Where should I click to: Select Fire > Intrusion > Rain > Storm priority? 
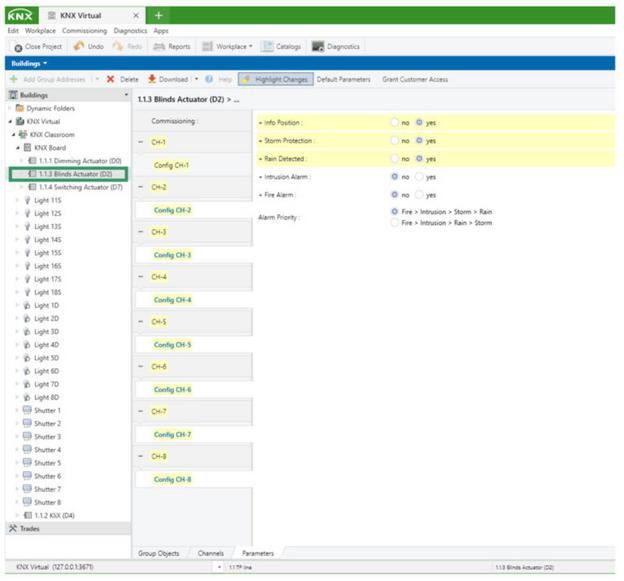click(x=395, y=223)
